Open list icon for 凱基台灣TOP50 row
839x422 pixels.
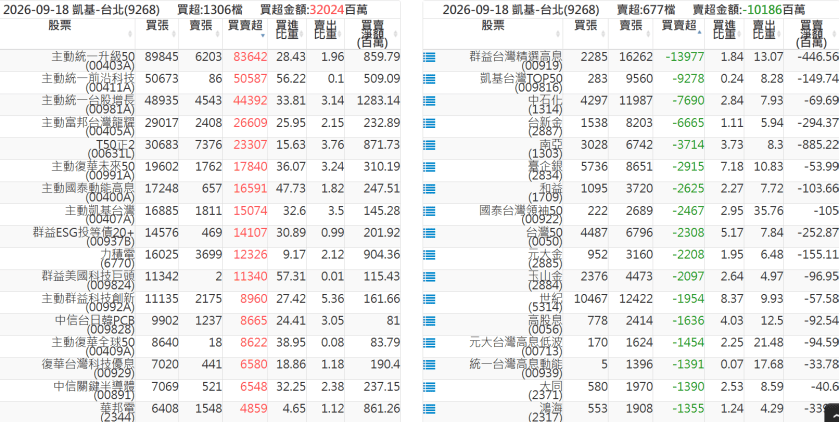pos(429,79)
